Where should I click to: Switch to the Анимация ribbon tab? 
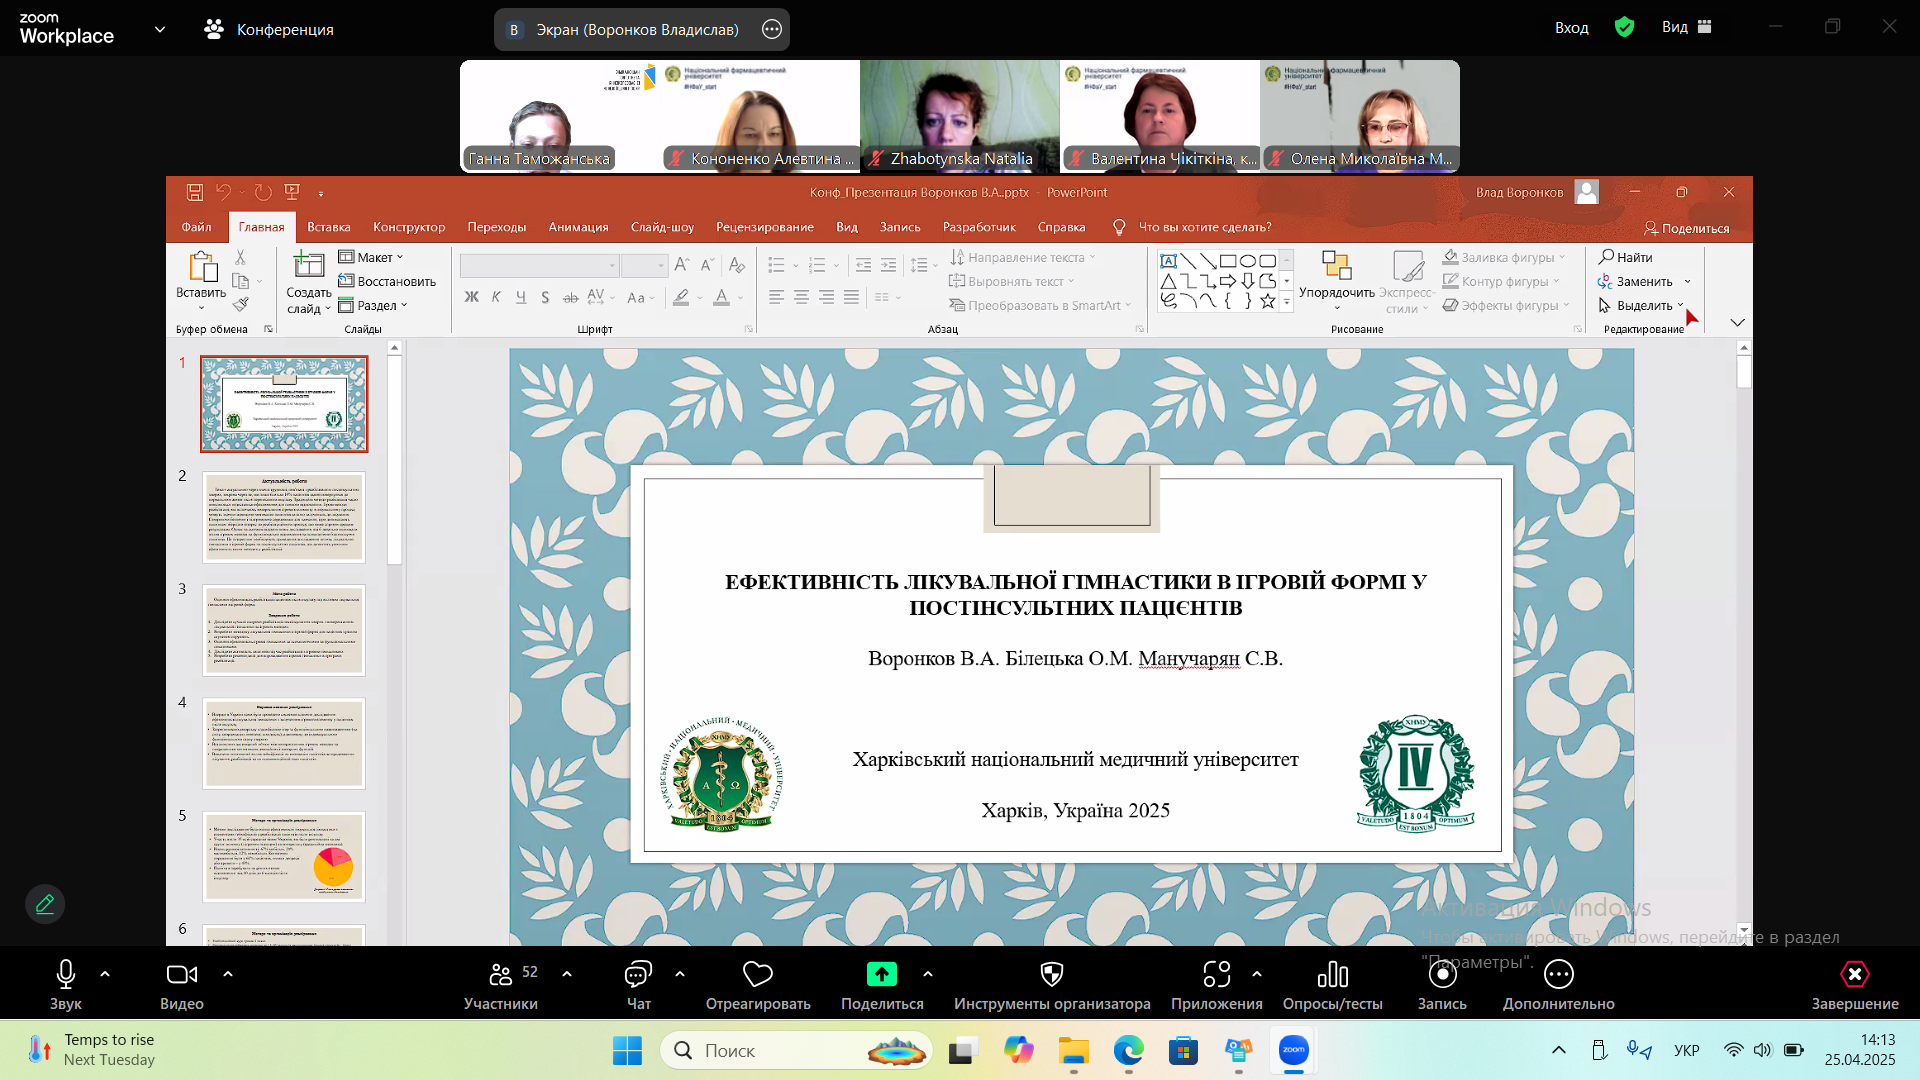(578, 227)
